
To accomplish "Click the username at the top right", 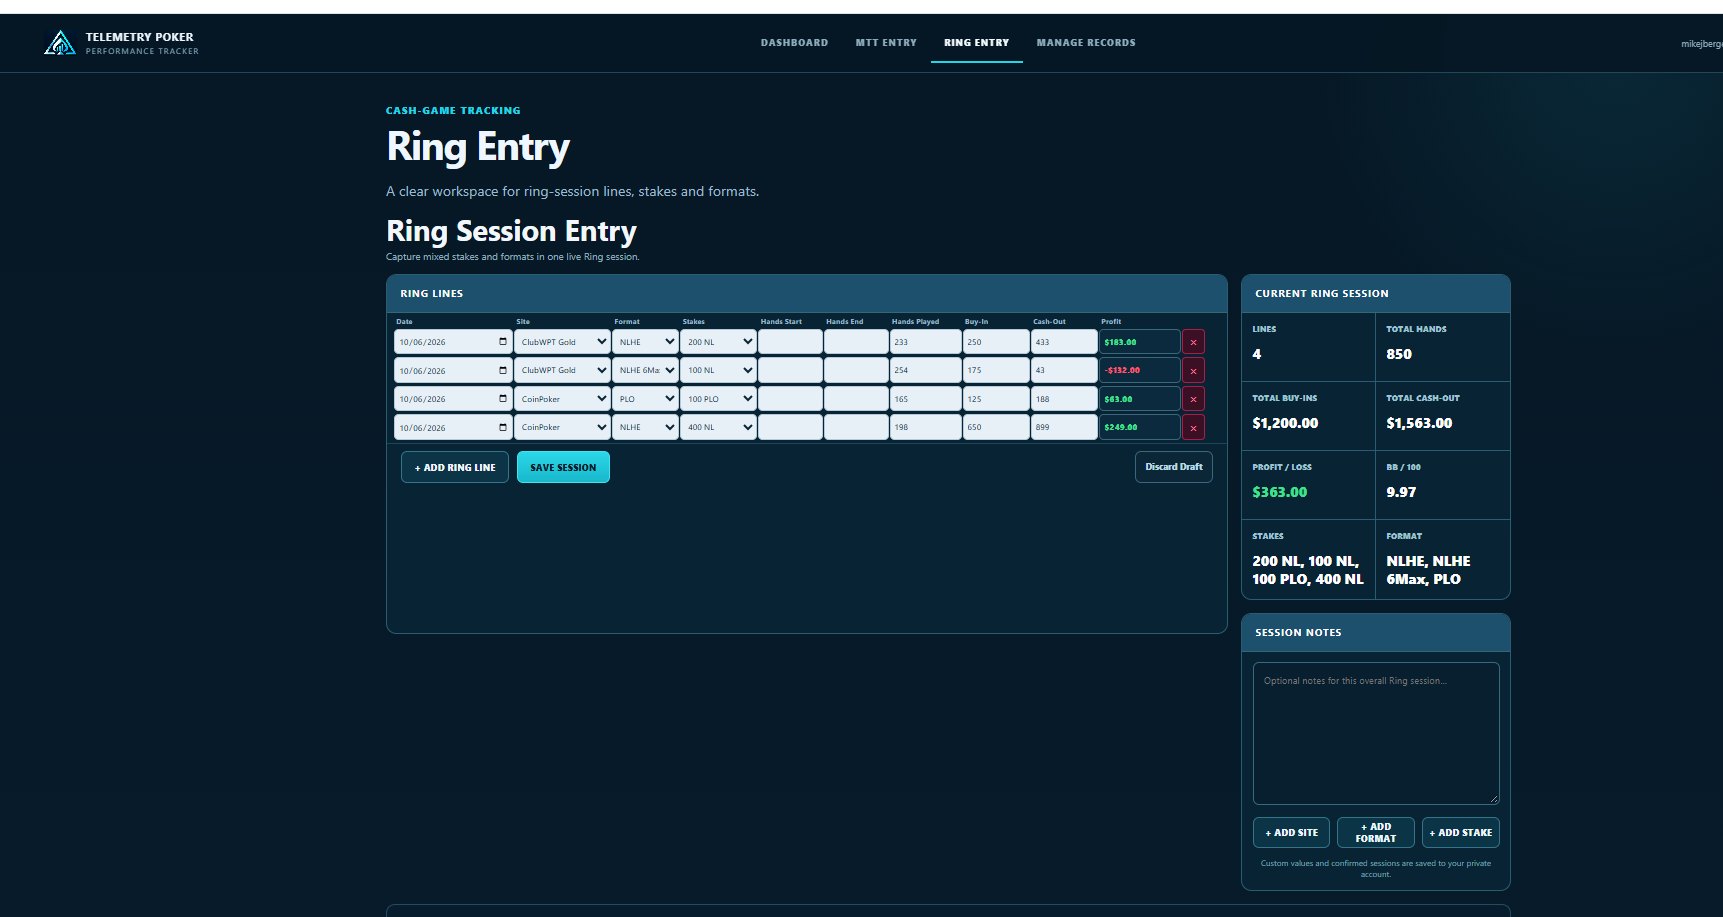I will point(1702,44).
